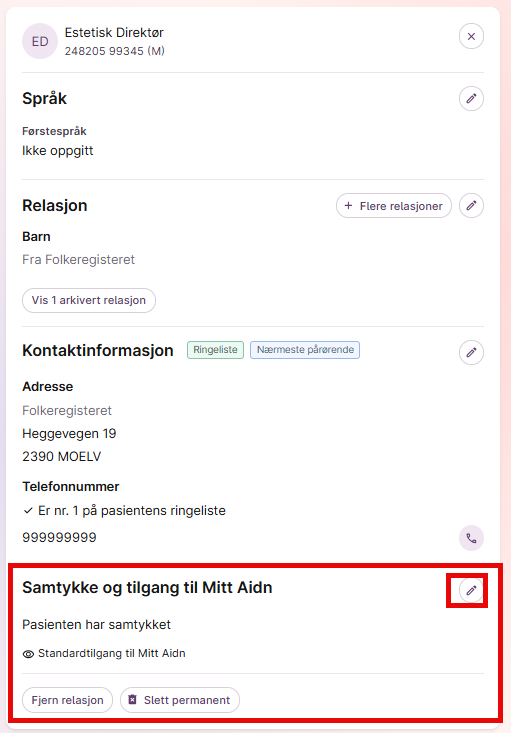
Task: Show the 1 archived relation
Action: pos(89,300)
